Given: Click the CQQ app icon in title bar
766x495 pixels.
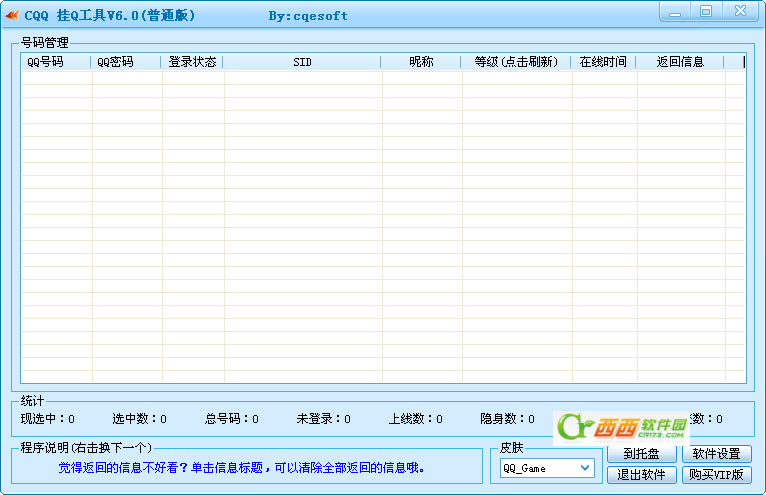Looking at the screenshot, I should 12,16.
